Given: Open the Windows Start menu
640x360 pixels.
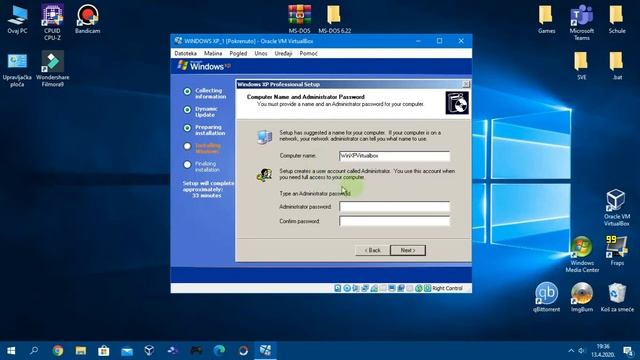Looking at the screenshot, I should coord(11,351).
